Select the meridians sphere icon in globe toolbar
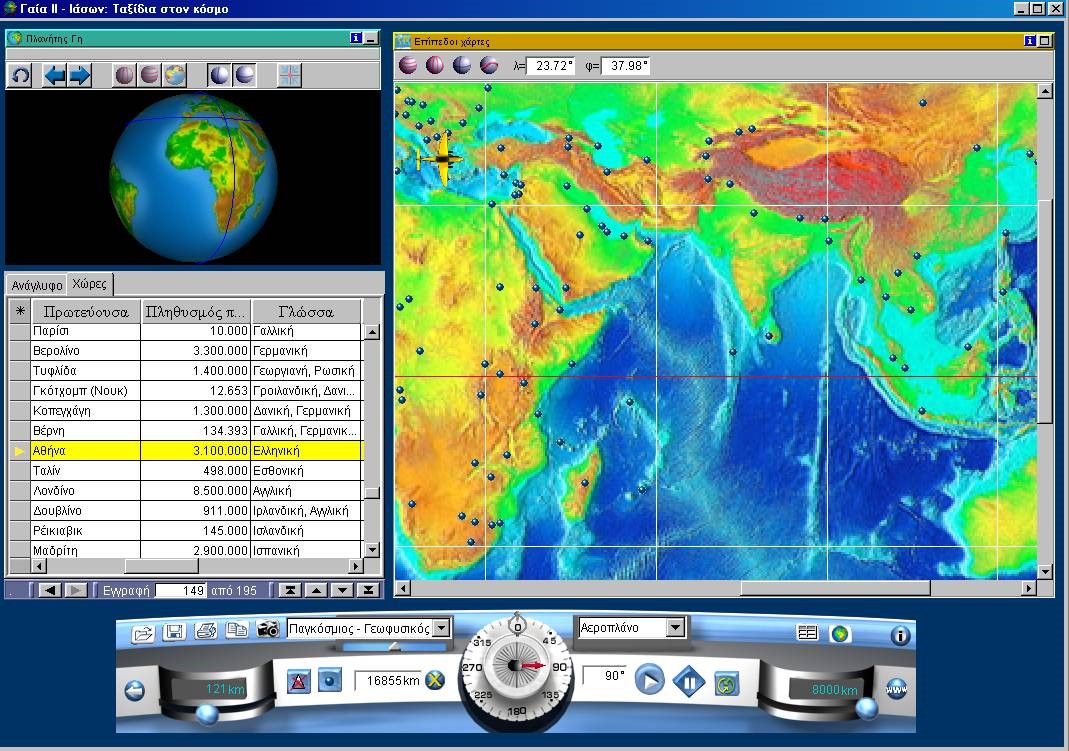 [x=125, y=75]
